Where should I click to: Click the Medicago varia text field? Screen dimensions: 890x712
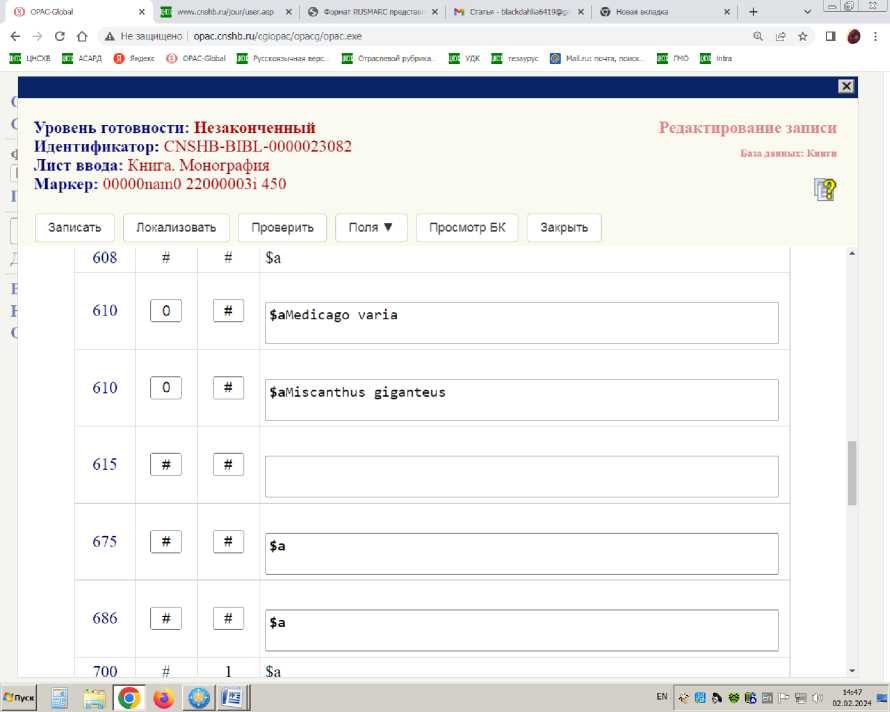tap(522, 323)
